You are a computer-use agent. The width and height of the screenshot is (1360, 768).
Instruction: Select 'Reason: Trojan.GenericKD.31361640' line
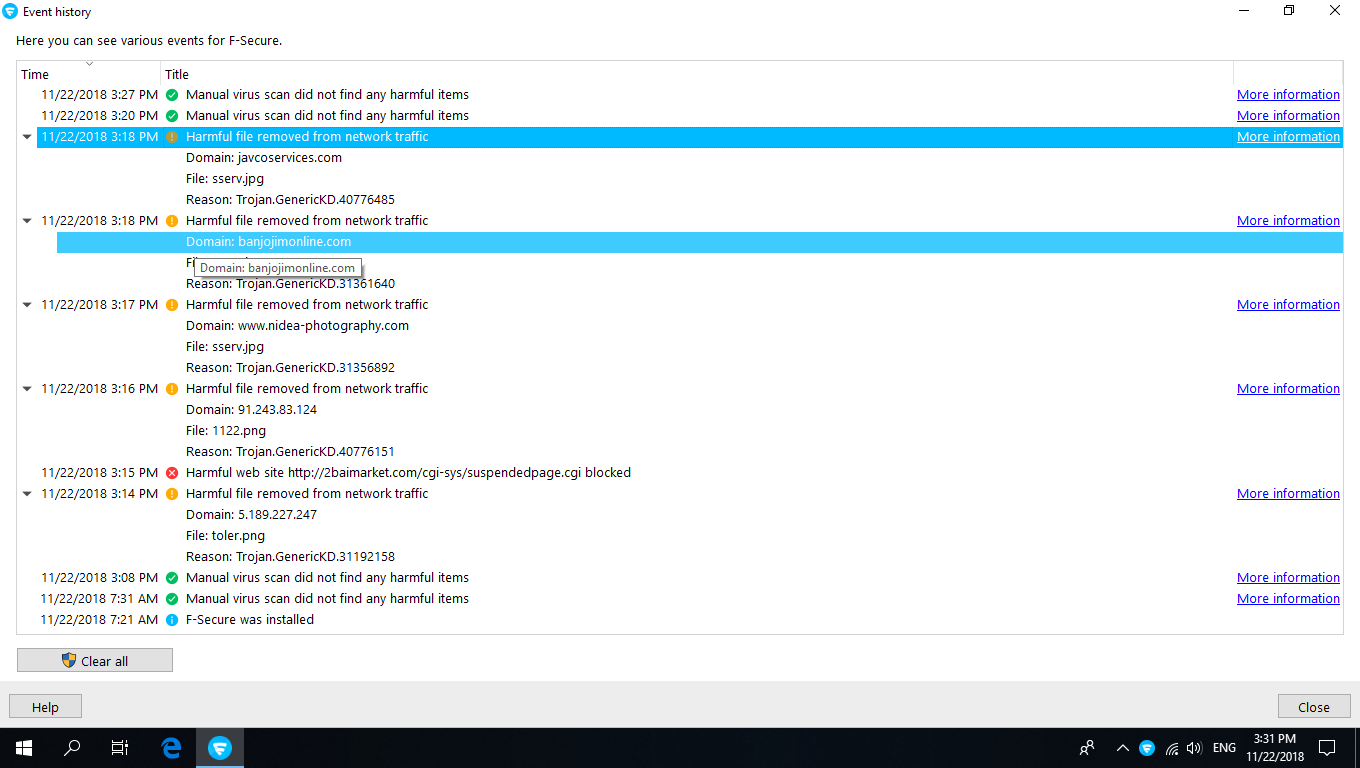[290, 284]
